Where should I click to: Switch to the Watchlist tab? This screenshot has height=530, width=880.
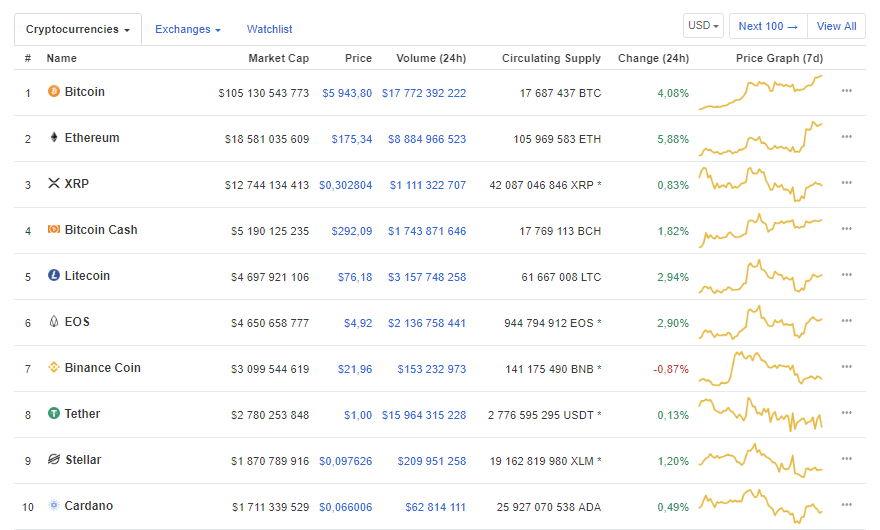(x=269, y=29)
